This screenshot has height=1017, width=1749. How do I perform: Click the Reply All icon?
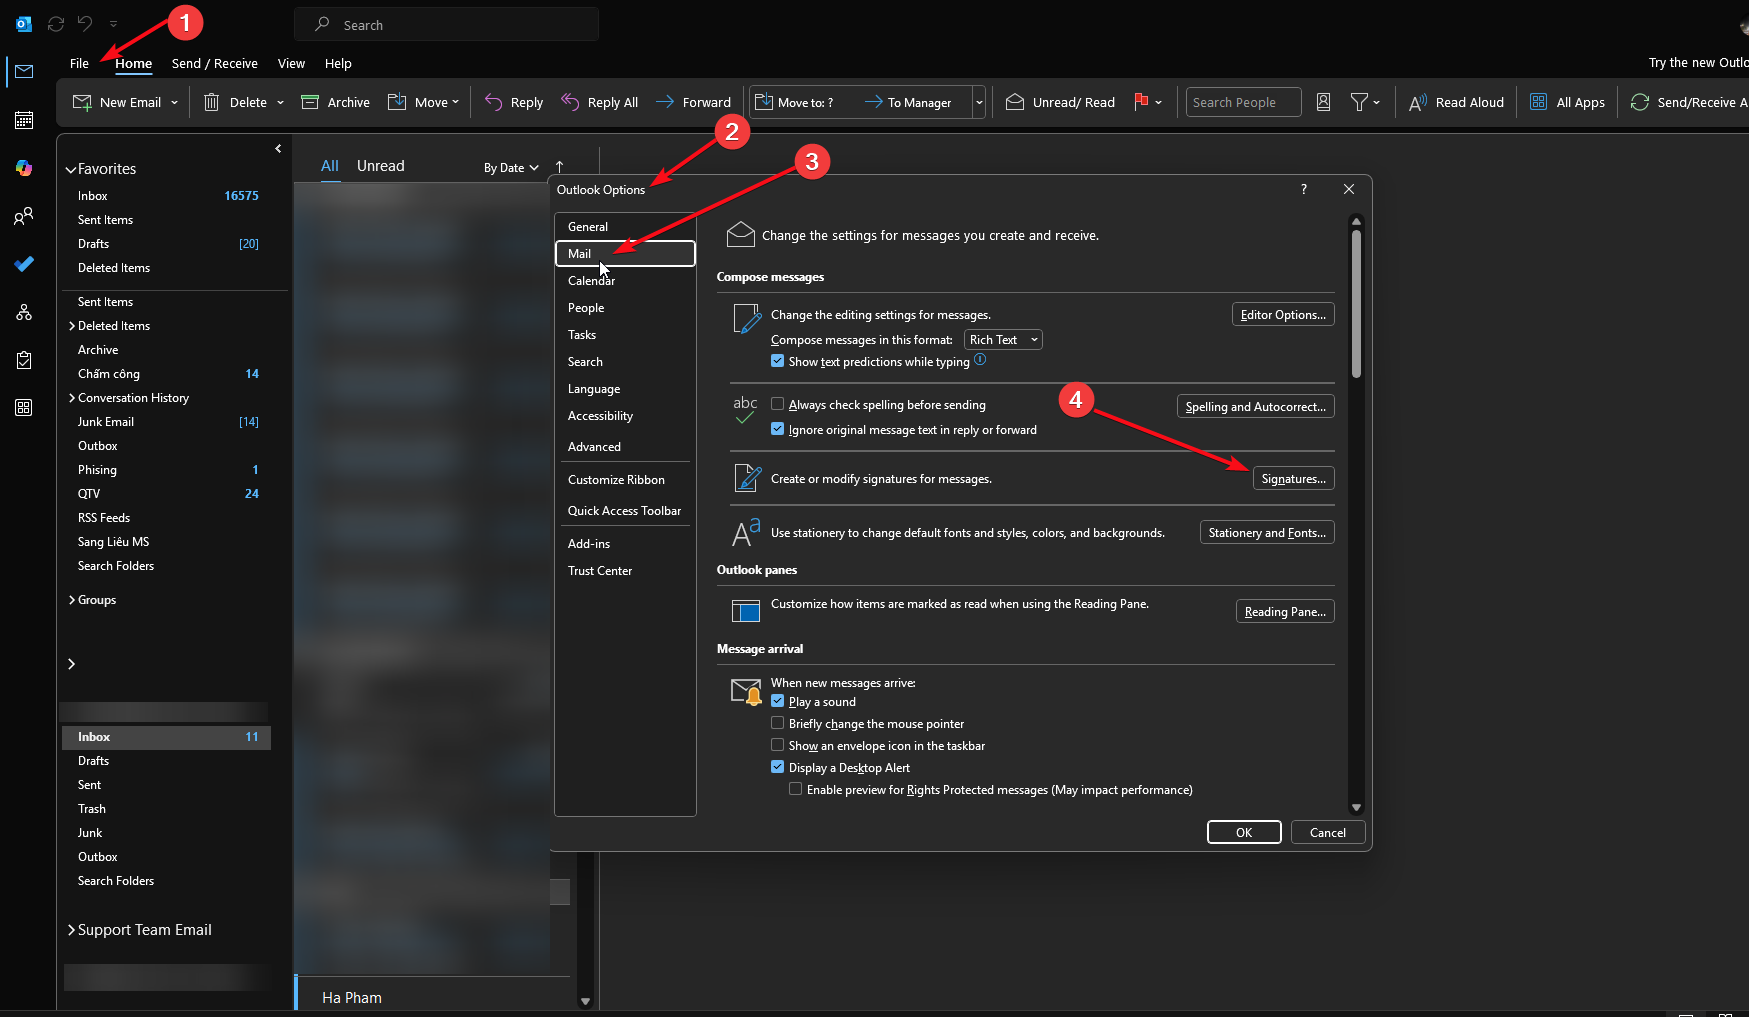570,102
